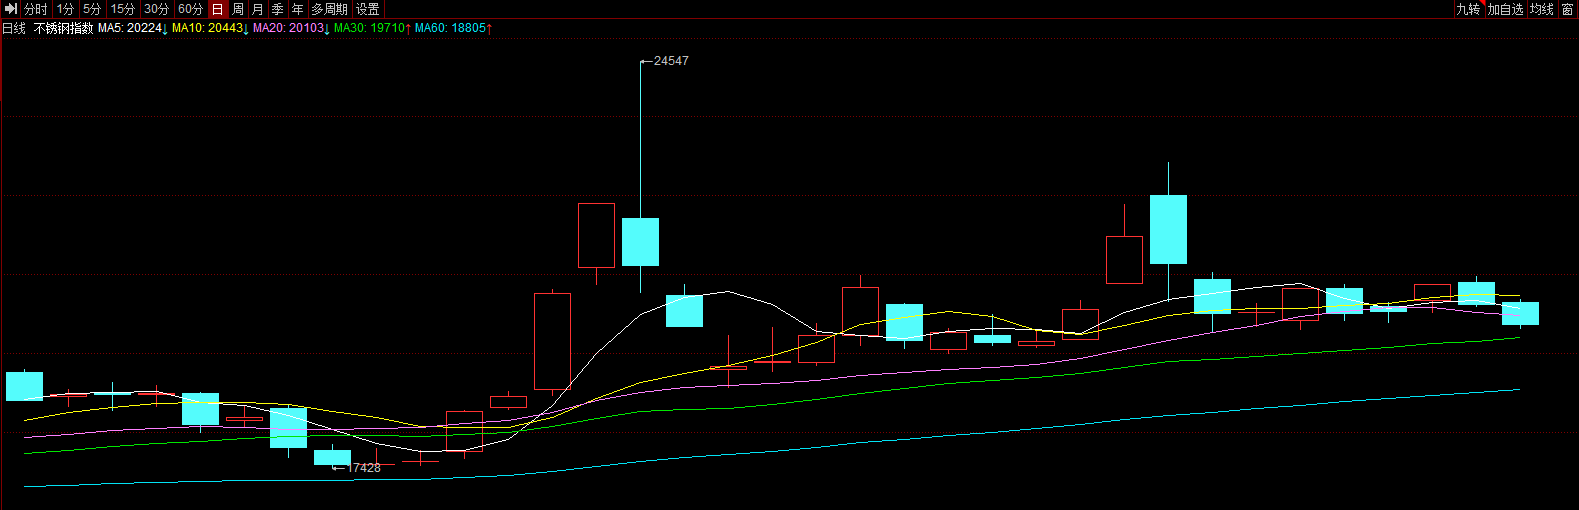Switch to the 季 quarterly chart
Screen dimensions: 1579x510
click(x=278, y=9)
